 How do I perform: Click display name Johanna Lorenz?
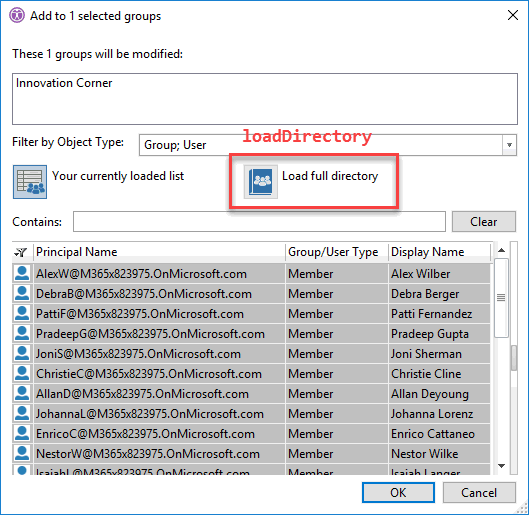(x=432, y=414)
